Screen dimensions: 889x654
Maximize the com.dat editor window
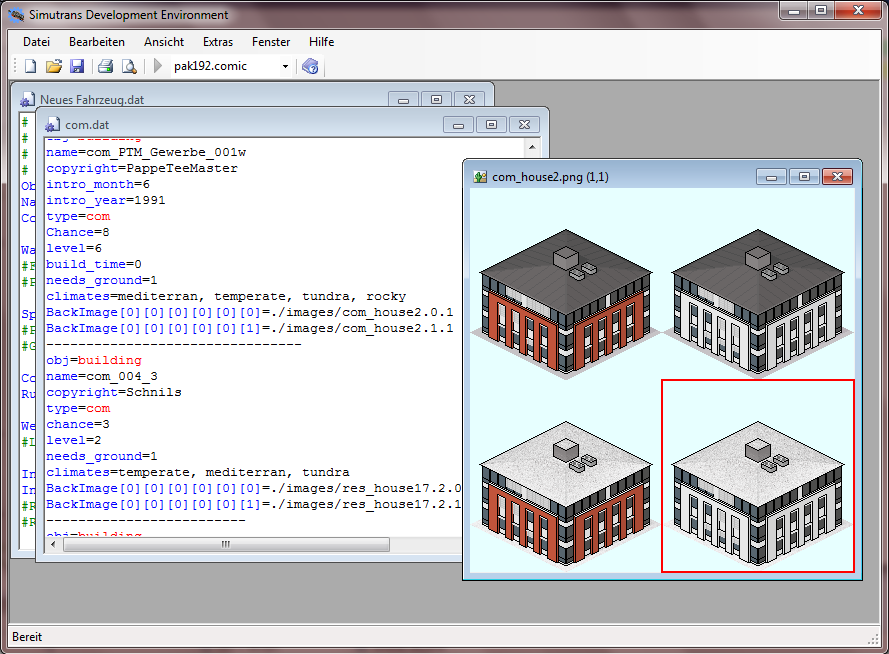click(491, 125)
